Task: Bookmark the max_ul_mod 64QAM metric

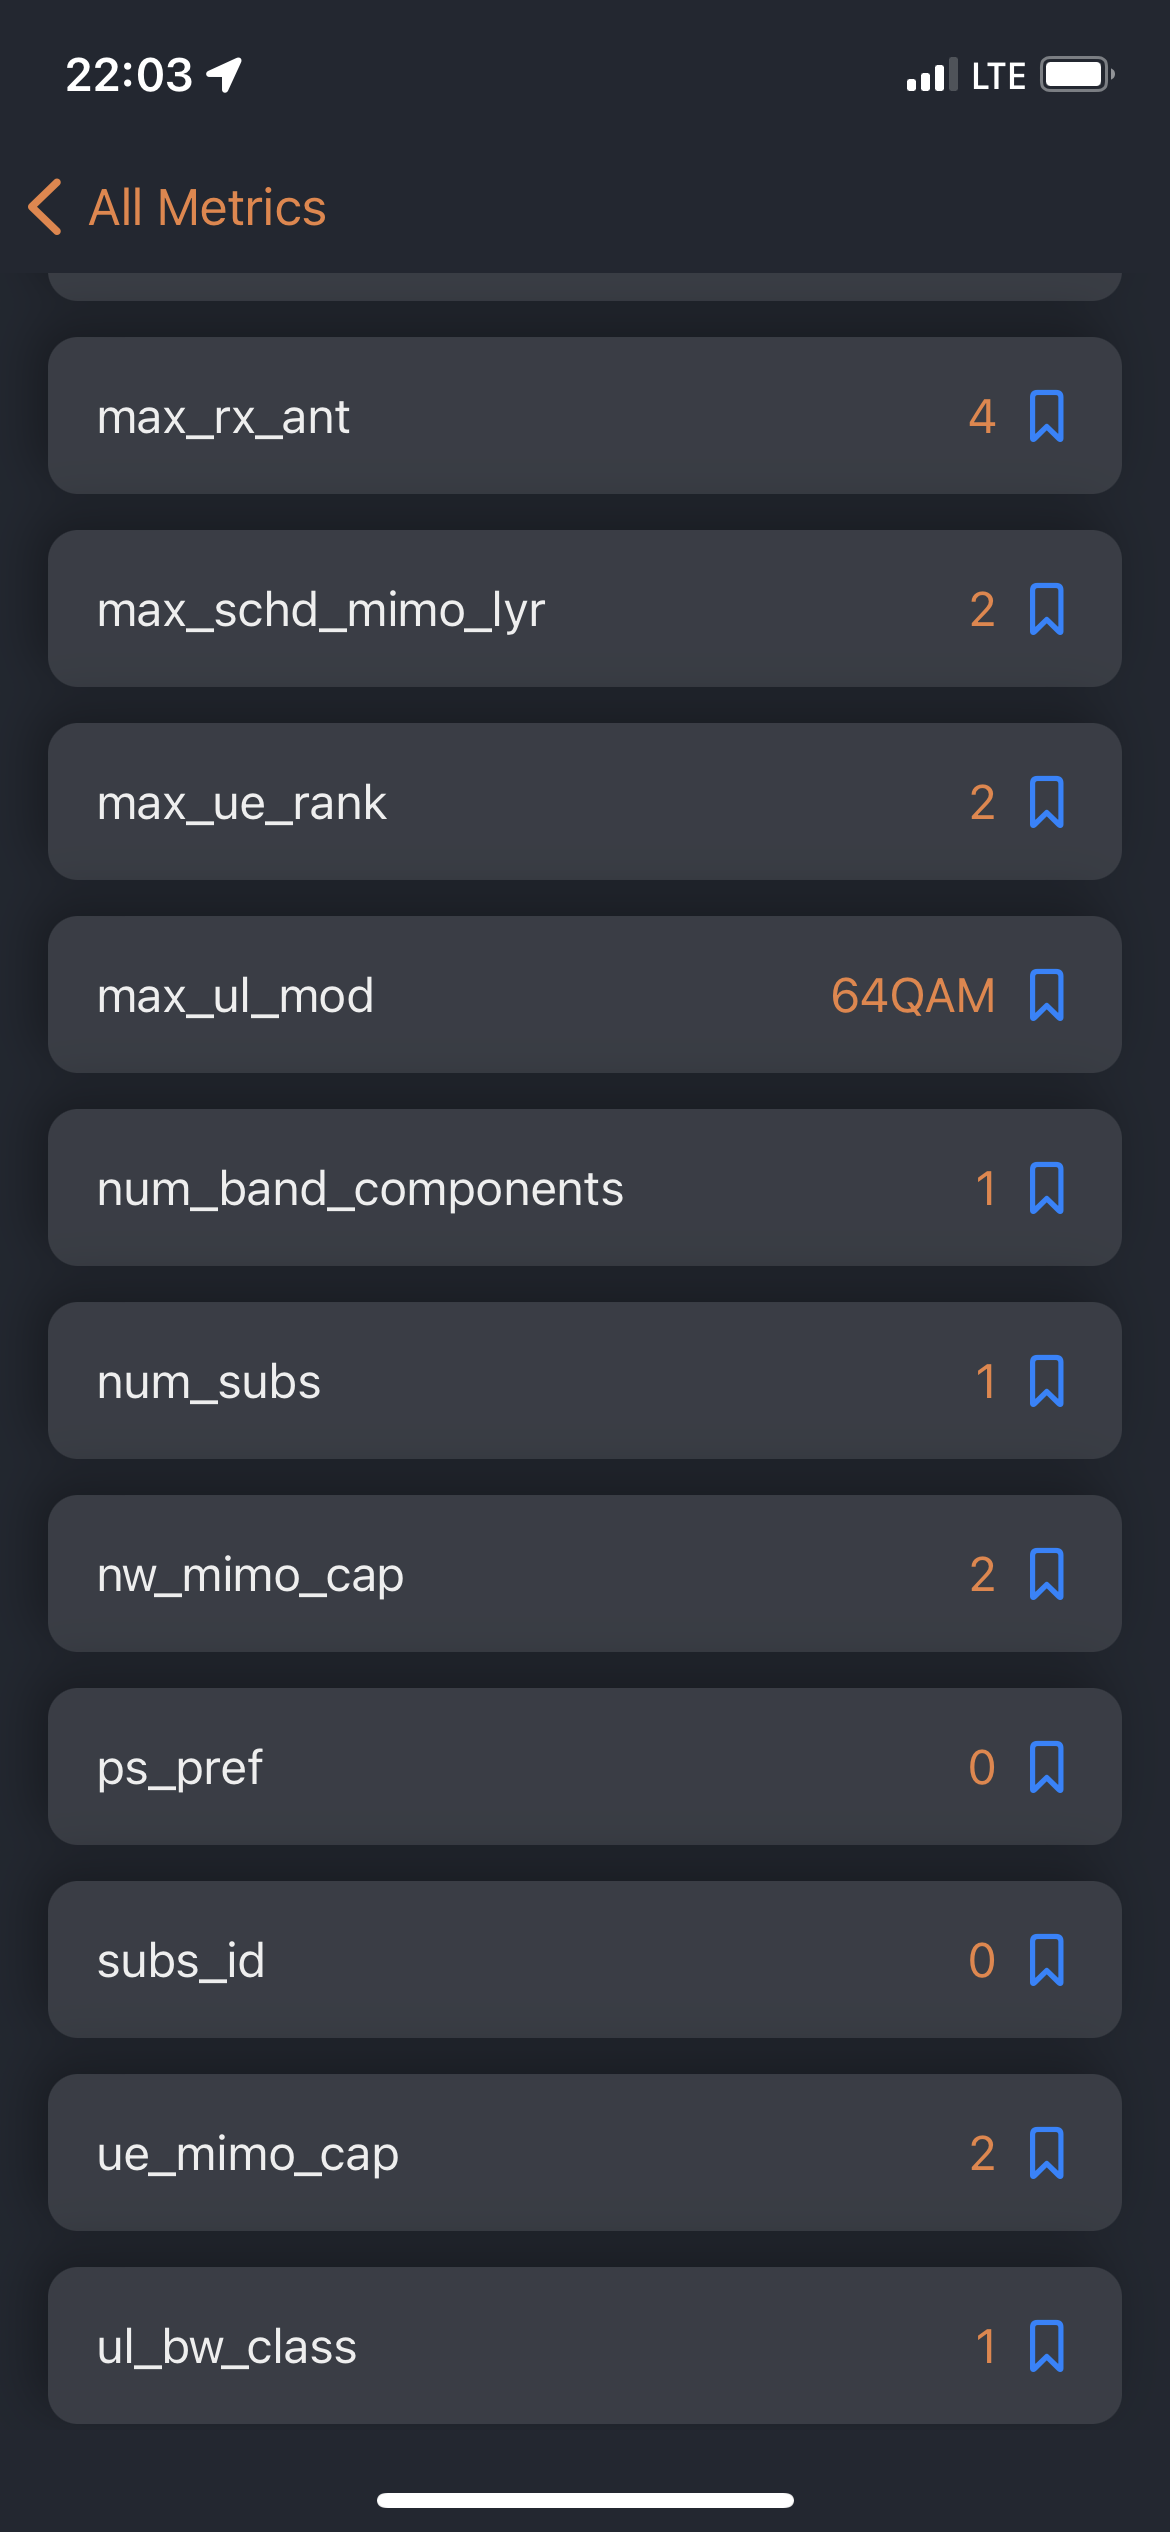Action: click(1046, 995)
